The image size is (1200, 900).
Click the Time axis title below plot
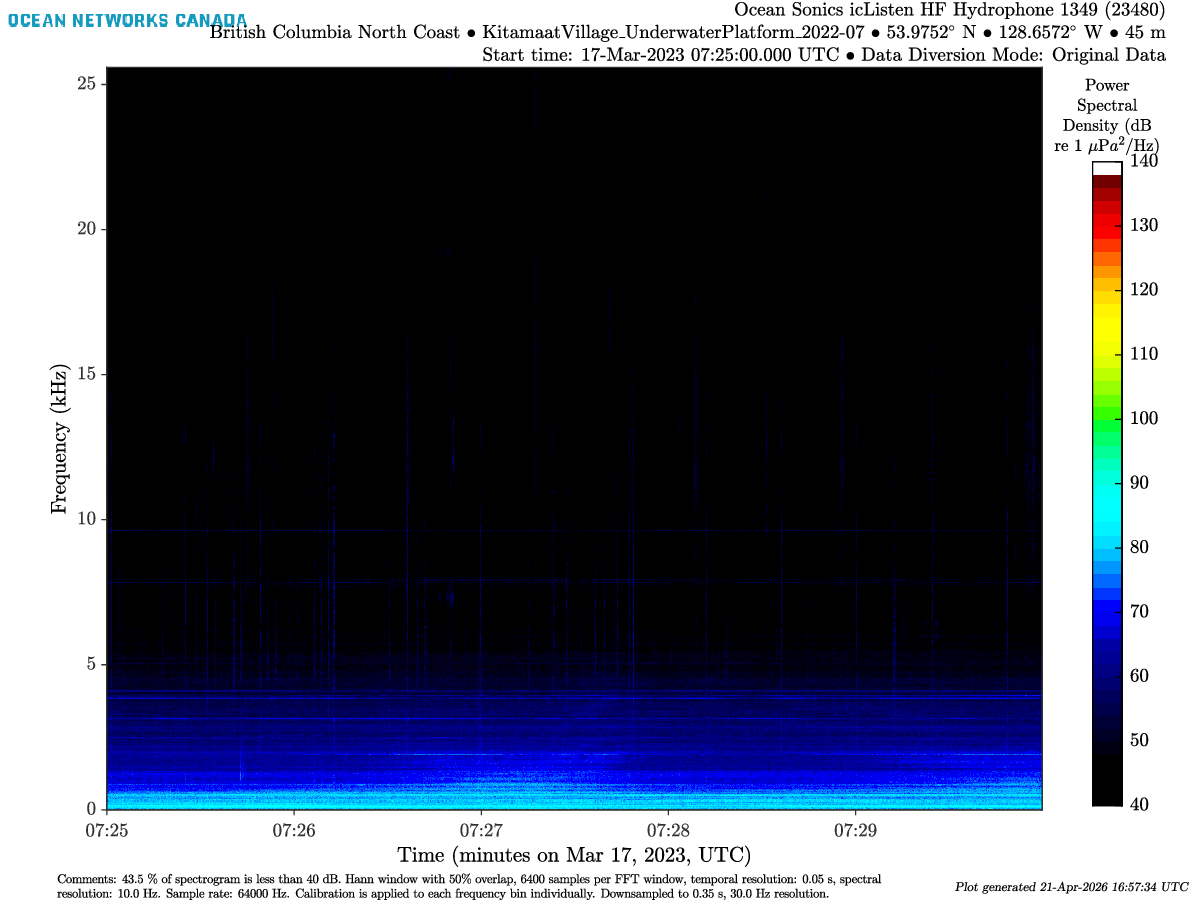(574, 856)
